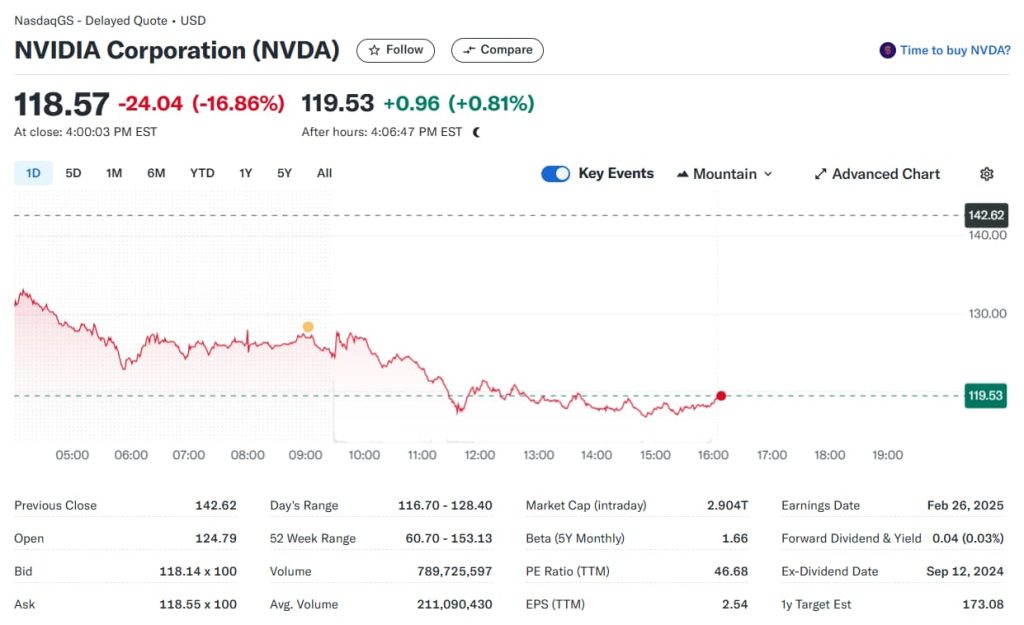Viewport: 1024px width, 625px height.
Task: Click the purple badge beside Time to buy NVDA
Action: pos(889,50)
